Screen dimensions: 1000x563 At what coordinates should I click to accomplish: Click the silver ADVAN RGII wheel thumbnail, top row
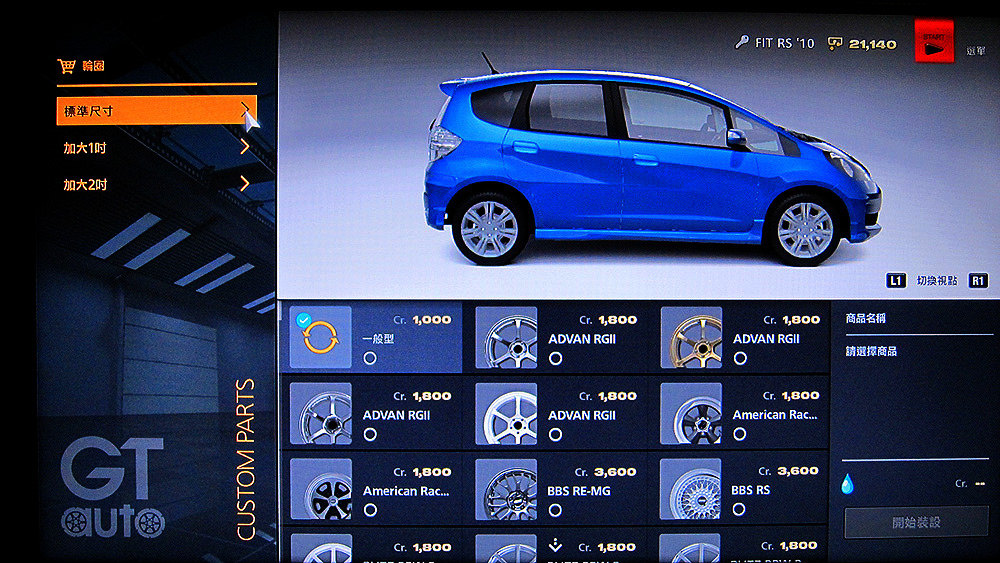(506, 337)
